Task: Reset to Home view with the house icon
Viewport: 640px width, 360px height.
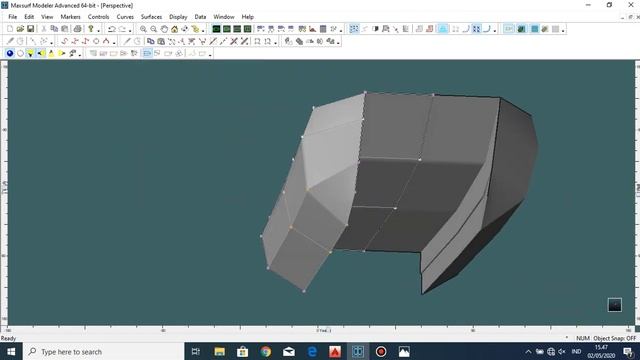Action: point(175,29)
